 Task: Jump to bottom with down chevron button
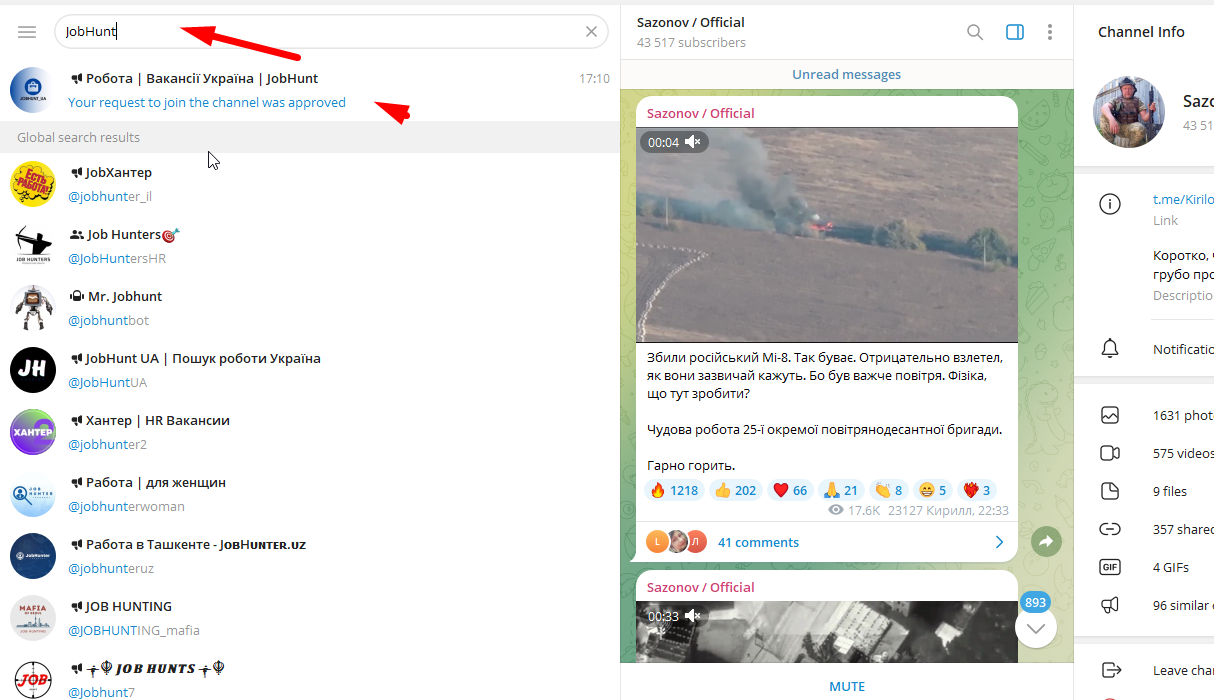(1036, 628)
